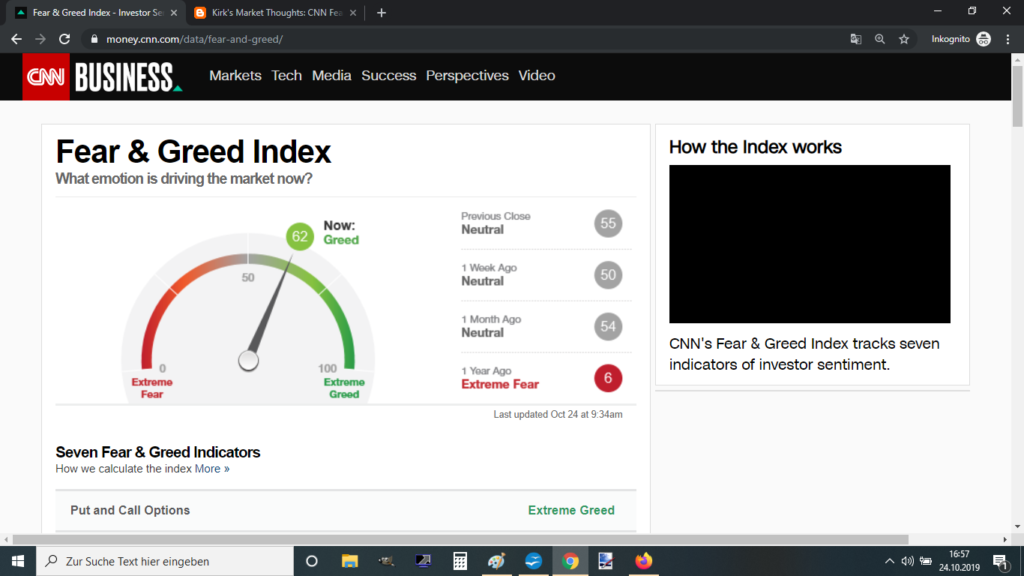Click the Last updated Oct 24 text
Screen dimensions: 1024x576
pyautogui.click(x=558, y=415)
